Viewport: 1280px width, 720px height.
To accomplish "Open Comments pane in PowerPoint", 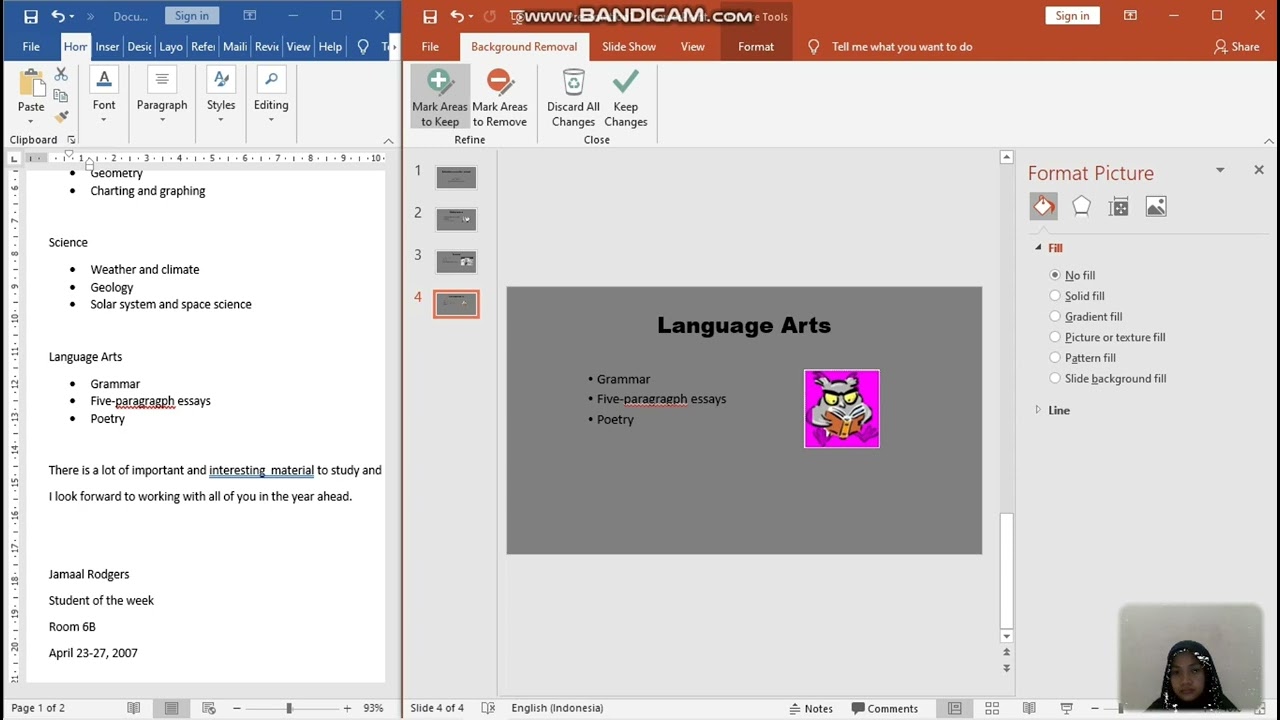I will [x=885, y=708].
